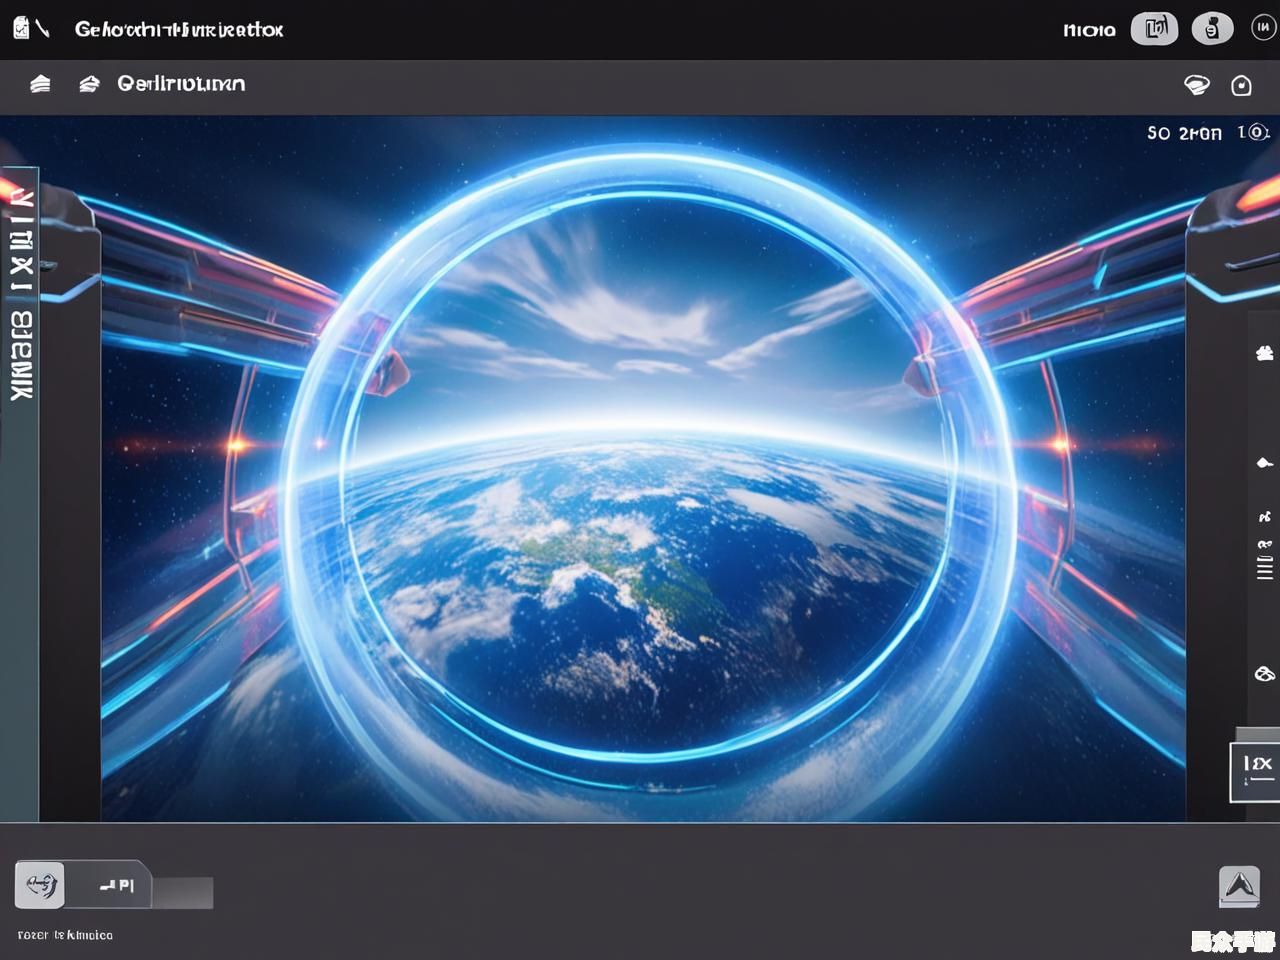The image size is (1280, 960).
Task: Click the stacked layers icon at far left
Action: pos(40,84)
